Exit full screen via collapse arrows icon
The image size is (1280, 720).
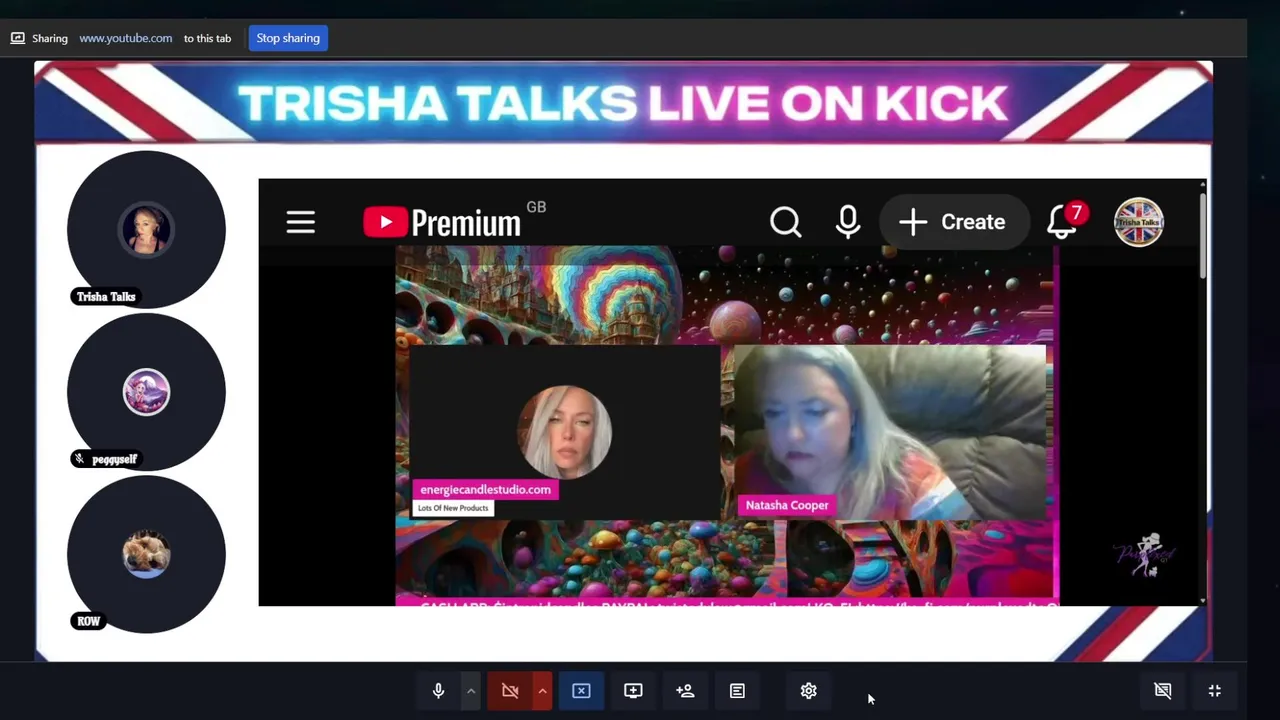coord(1215,691)
